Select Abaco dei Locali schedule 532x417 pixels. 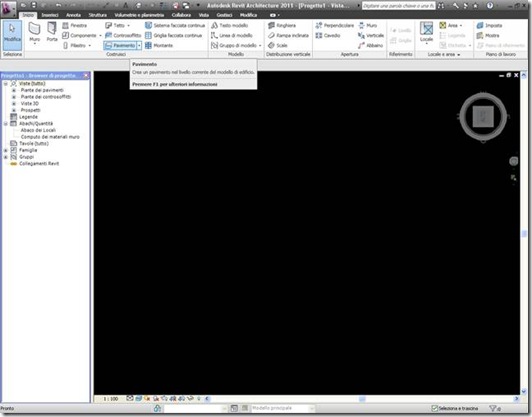pyautogui.click(x=38, y=130)
